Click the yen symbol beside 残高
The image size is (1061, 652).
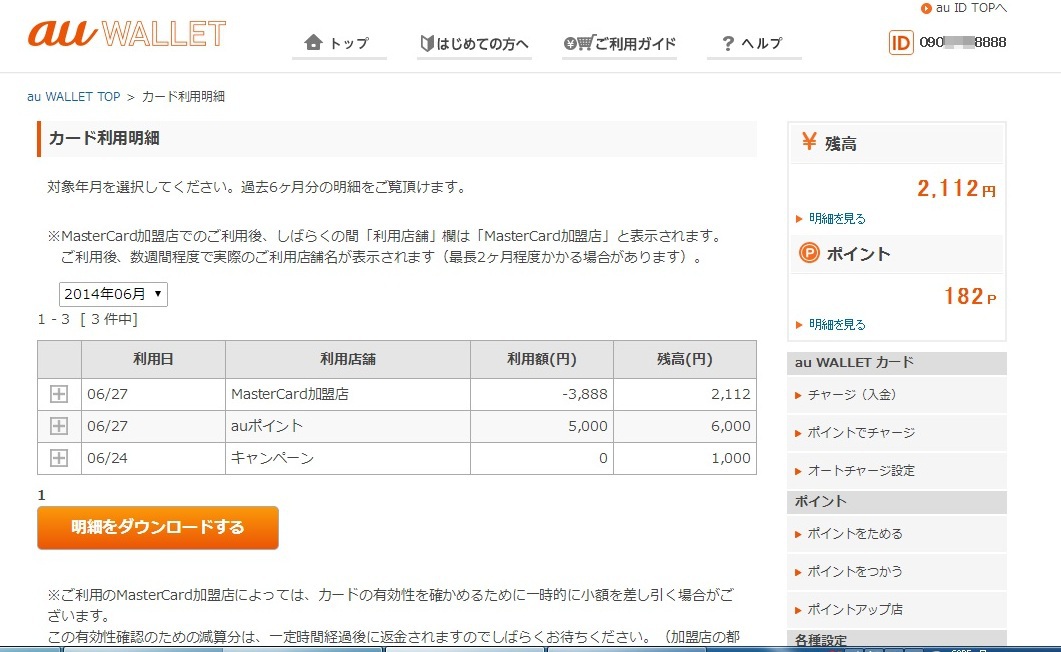tap(809, 141)
